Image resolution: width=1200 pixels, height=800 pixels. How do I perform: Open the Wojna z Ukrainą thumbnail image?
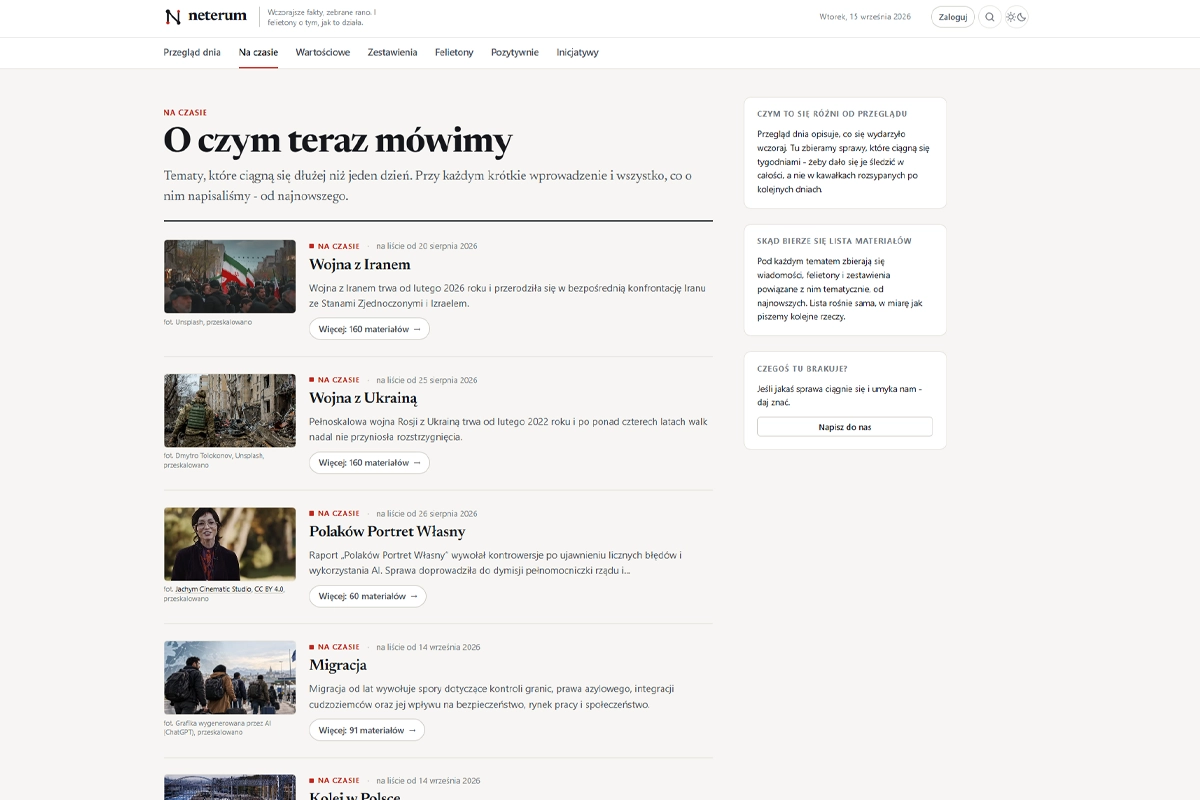[x=230, y=411]
